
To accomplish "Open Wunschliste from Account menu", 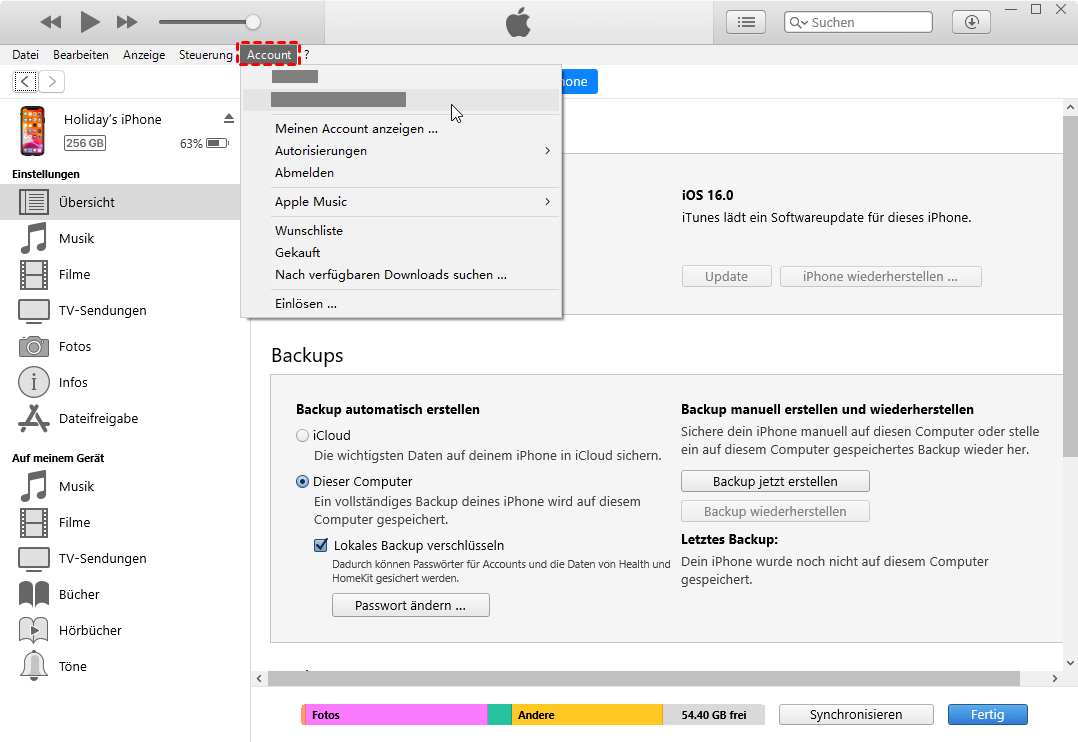I will (x=402, y=230).
